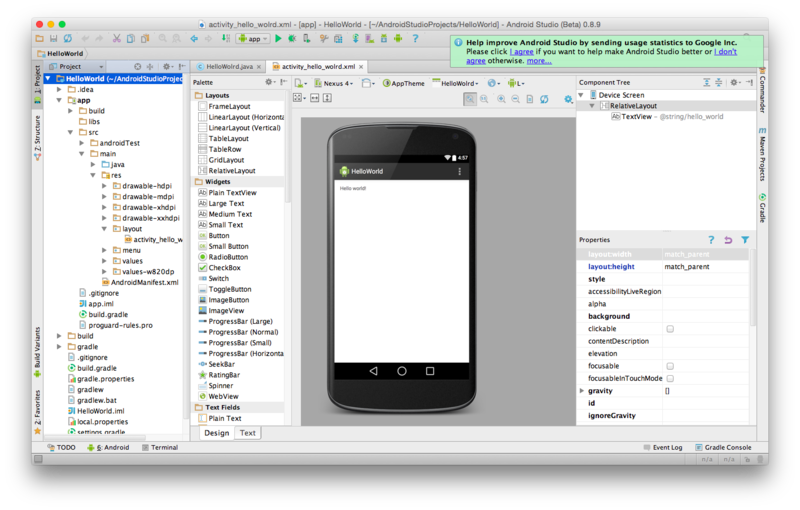Collapse the RelativeLayout node arrow
800x510 pixels.
pos(592,106)
